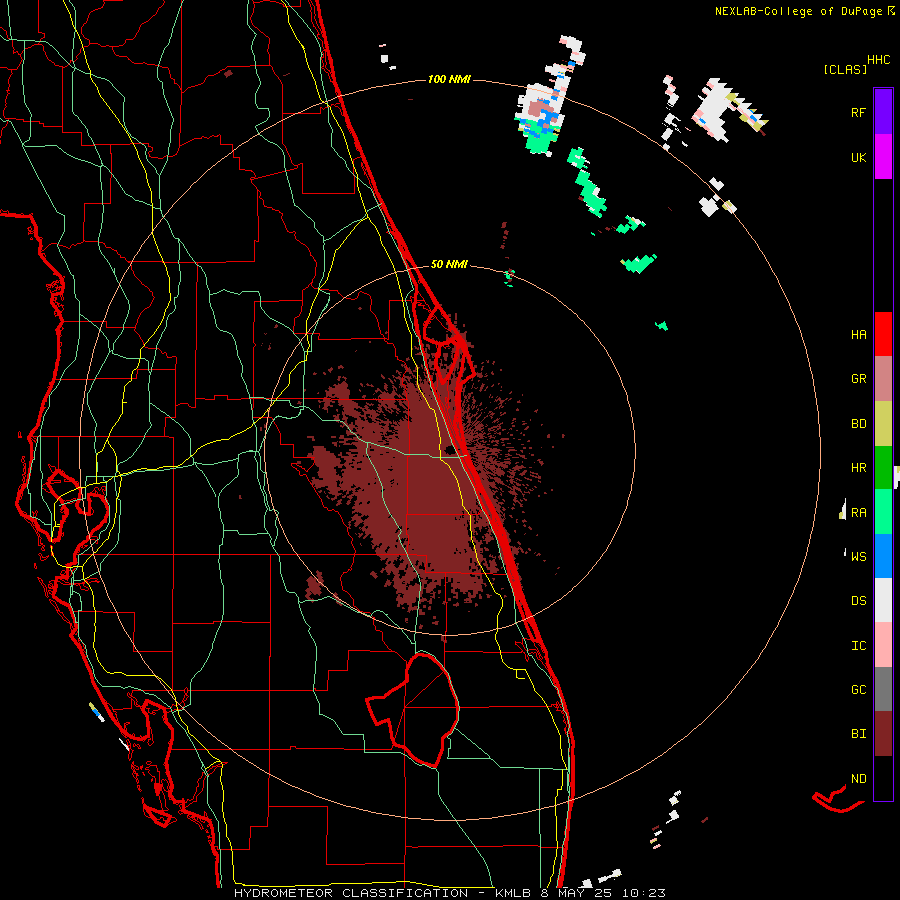Click the UK magenta legend swatch

pos(883,157)
